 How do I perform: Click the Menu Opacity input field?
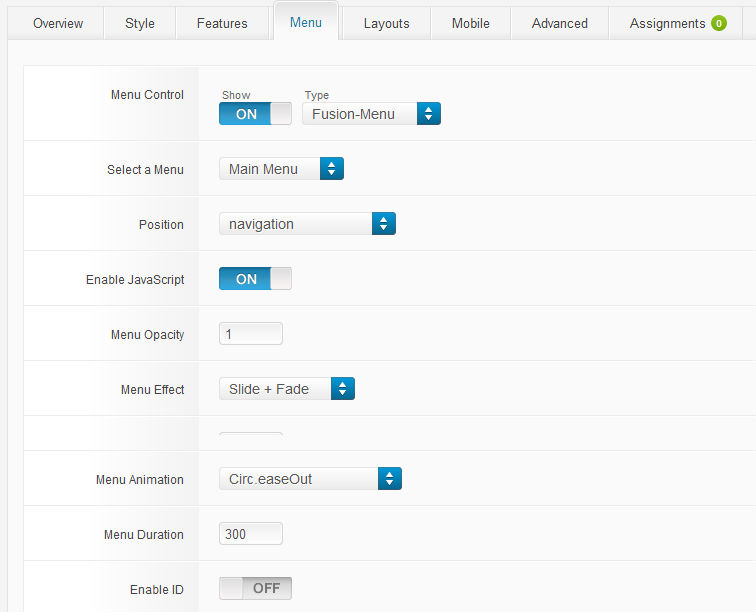(x=251, y=334)
